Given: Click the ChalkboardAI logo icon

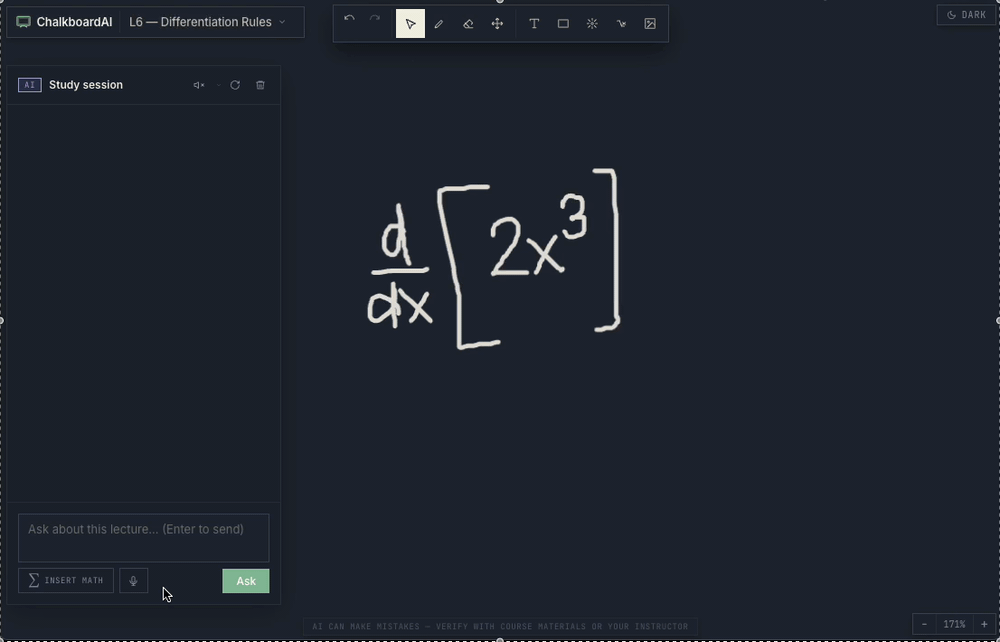Looking at the screenshot, I should pyautogui.click(x=24, y=22).
